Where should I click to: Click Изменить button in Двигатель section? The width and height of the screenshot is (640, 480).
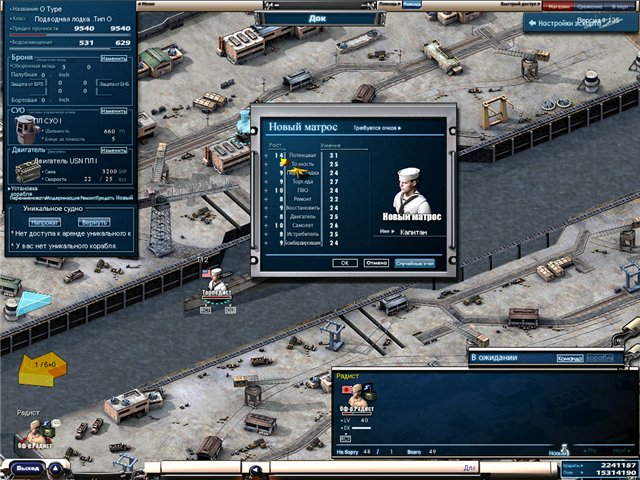pos(114,152)
